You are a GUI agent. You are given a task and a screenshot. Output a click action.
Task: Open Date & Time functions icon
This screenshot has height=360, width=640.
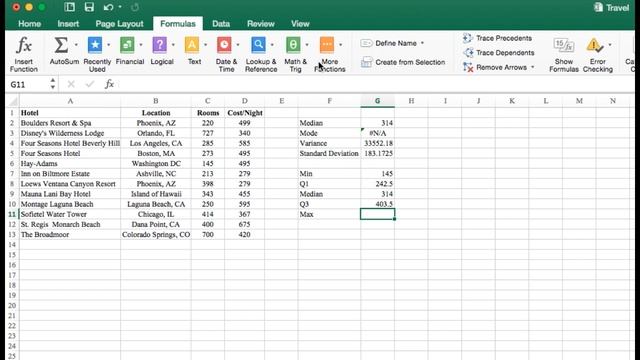(224, 45)
